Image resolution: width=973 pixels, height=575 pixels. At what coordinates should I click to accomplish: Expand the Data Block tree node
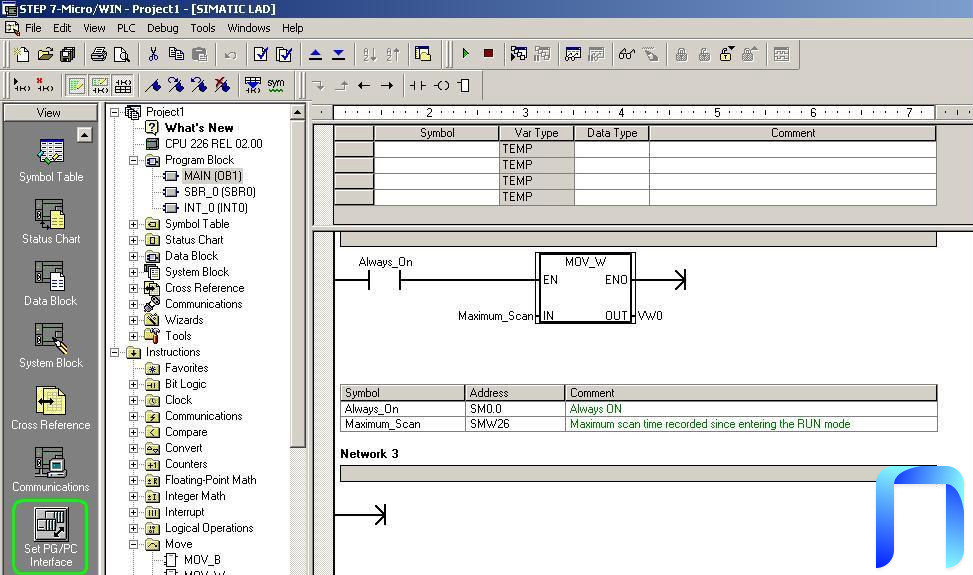coord(133,256)
